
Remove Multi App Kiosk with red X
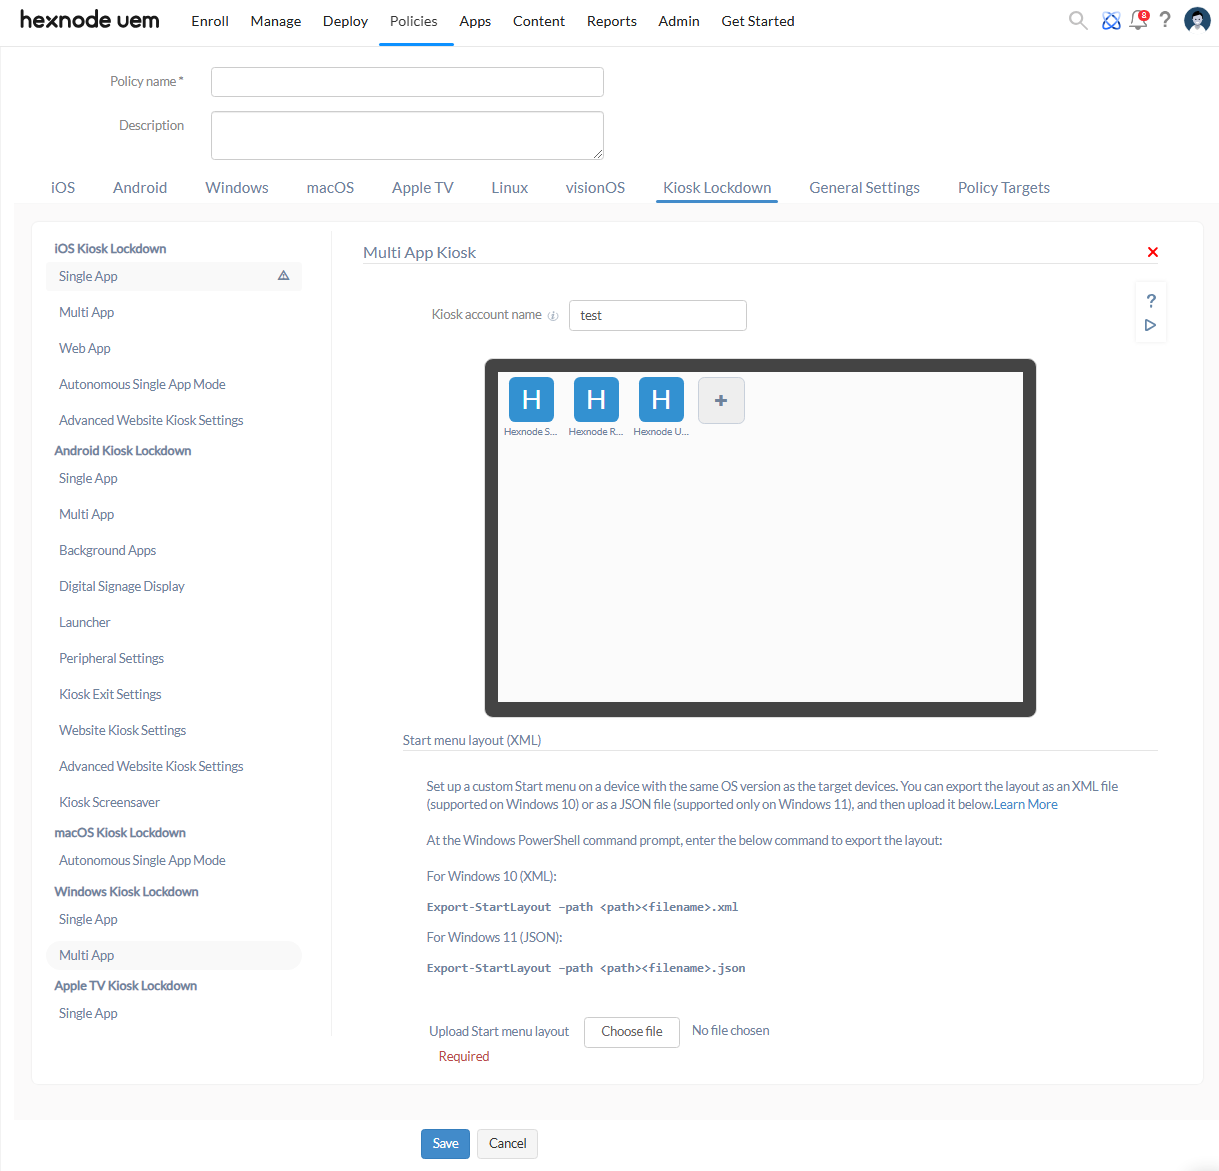(1152, 252)
